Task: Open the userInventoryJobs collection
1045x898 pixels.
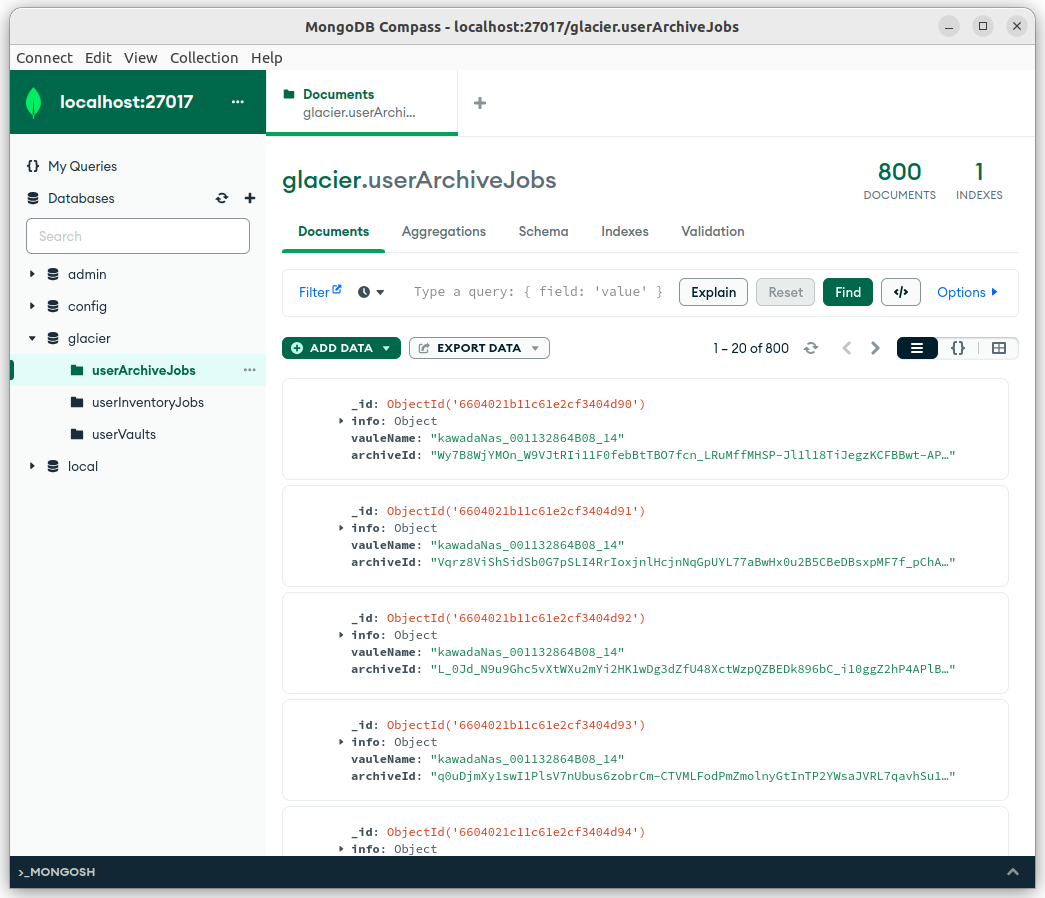Action: click(x=147, y=402)
